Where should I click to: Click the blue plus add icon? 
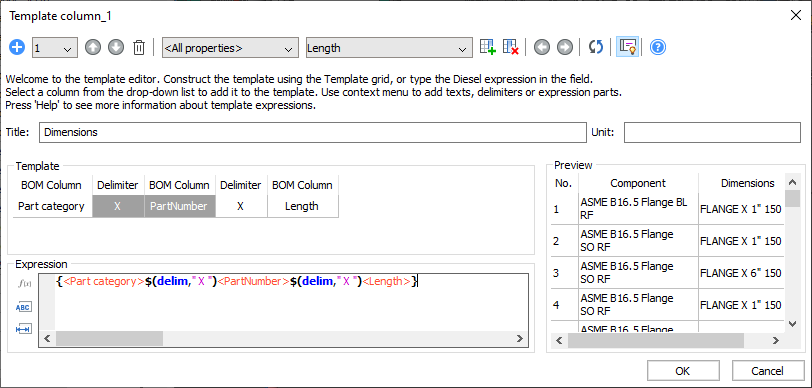tap(17, 48)
